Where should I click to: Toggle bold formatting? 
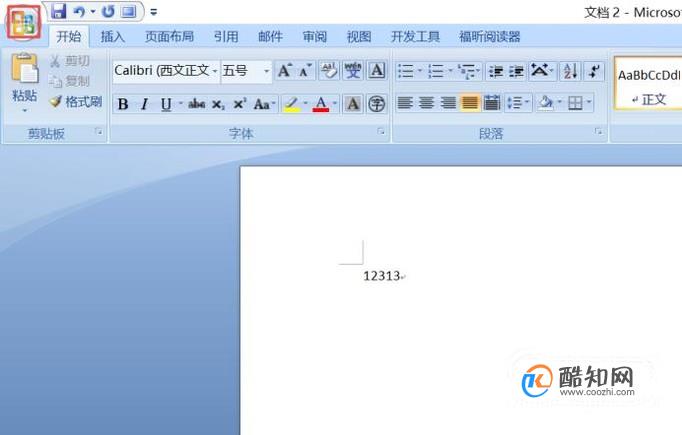[x=123, y=104]
